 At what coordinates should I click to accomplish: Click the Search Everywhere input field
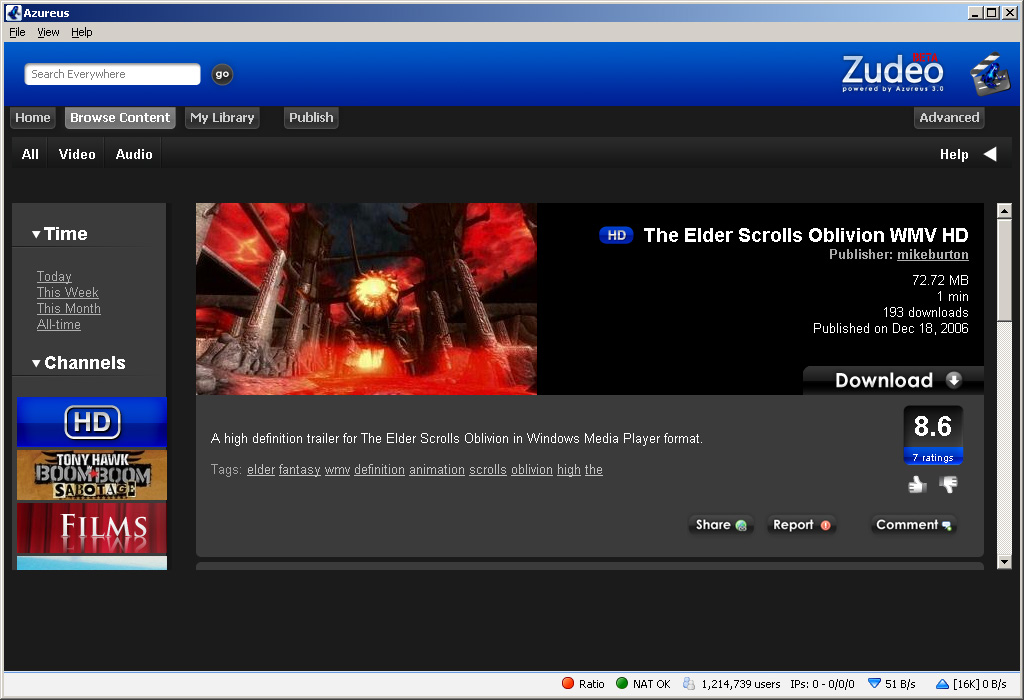pyautogui.click(x=112, y=74)
